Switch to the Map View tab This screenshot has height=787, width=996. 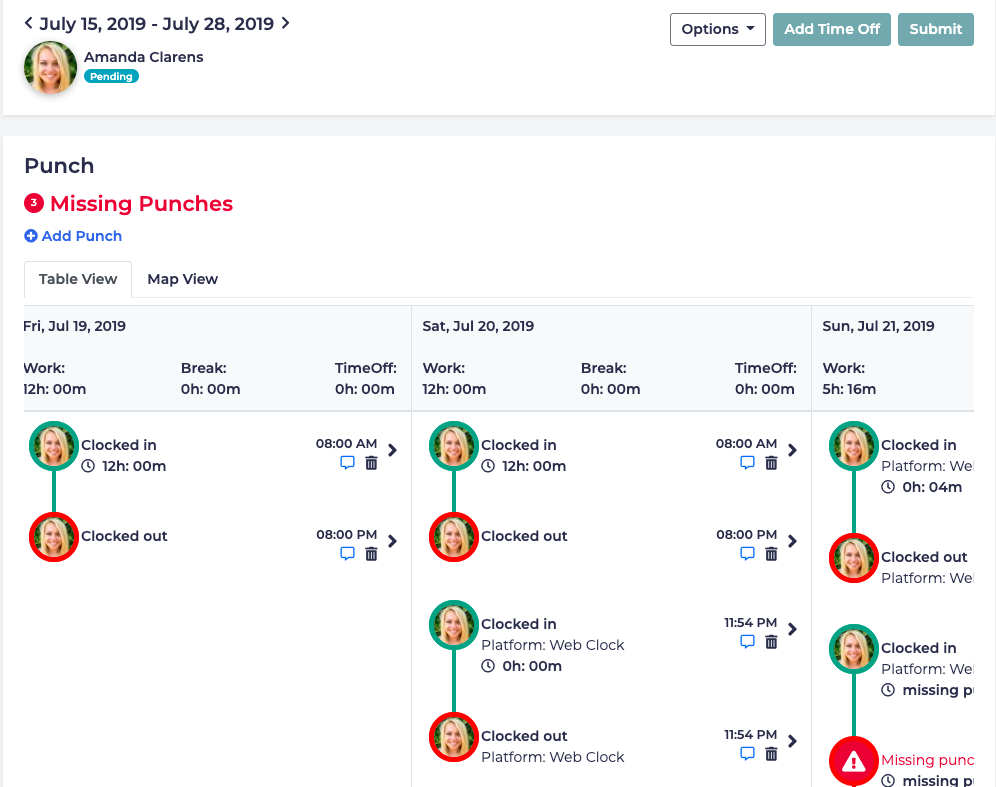point(182,279)
